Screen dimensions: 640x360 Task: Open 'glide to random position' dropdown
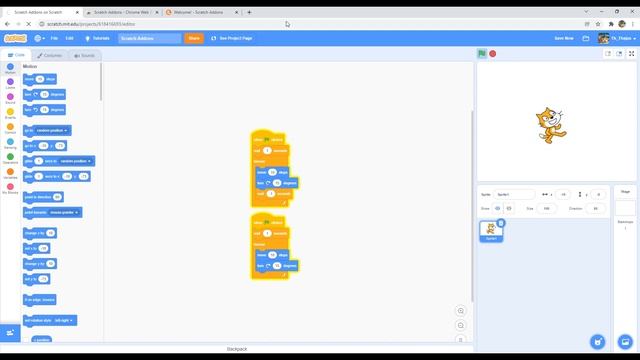pos(75,161)
